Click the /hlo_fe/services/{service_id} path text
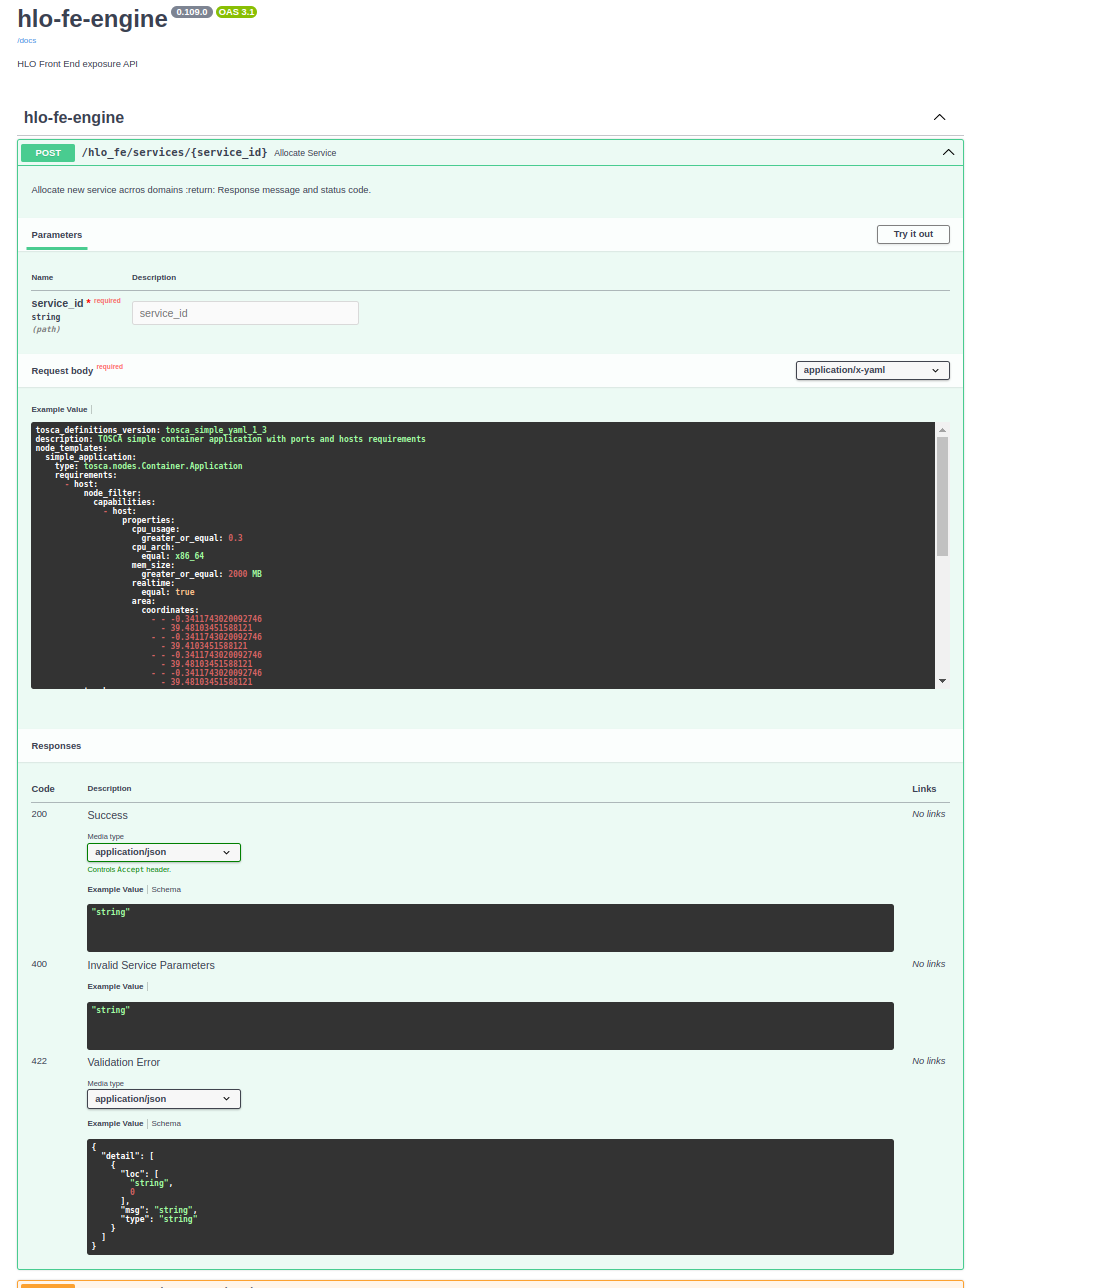Screen dimensions: 1093x1288 click(174, 152)
